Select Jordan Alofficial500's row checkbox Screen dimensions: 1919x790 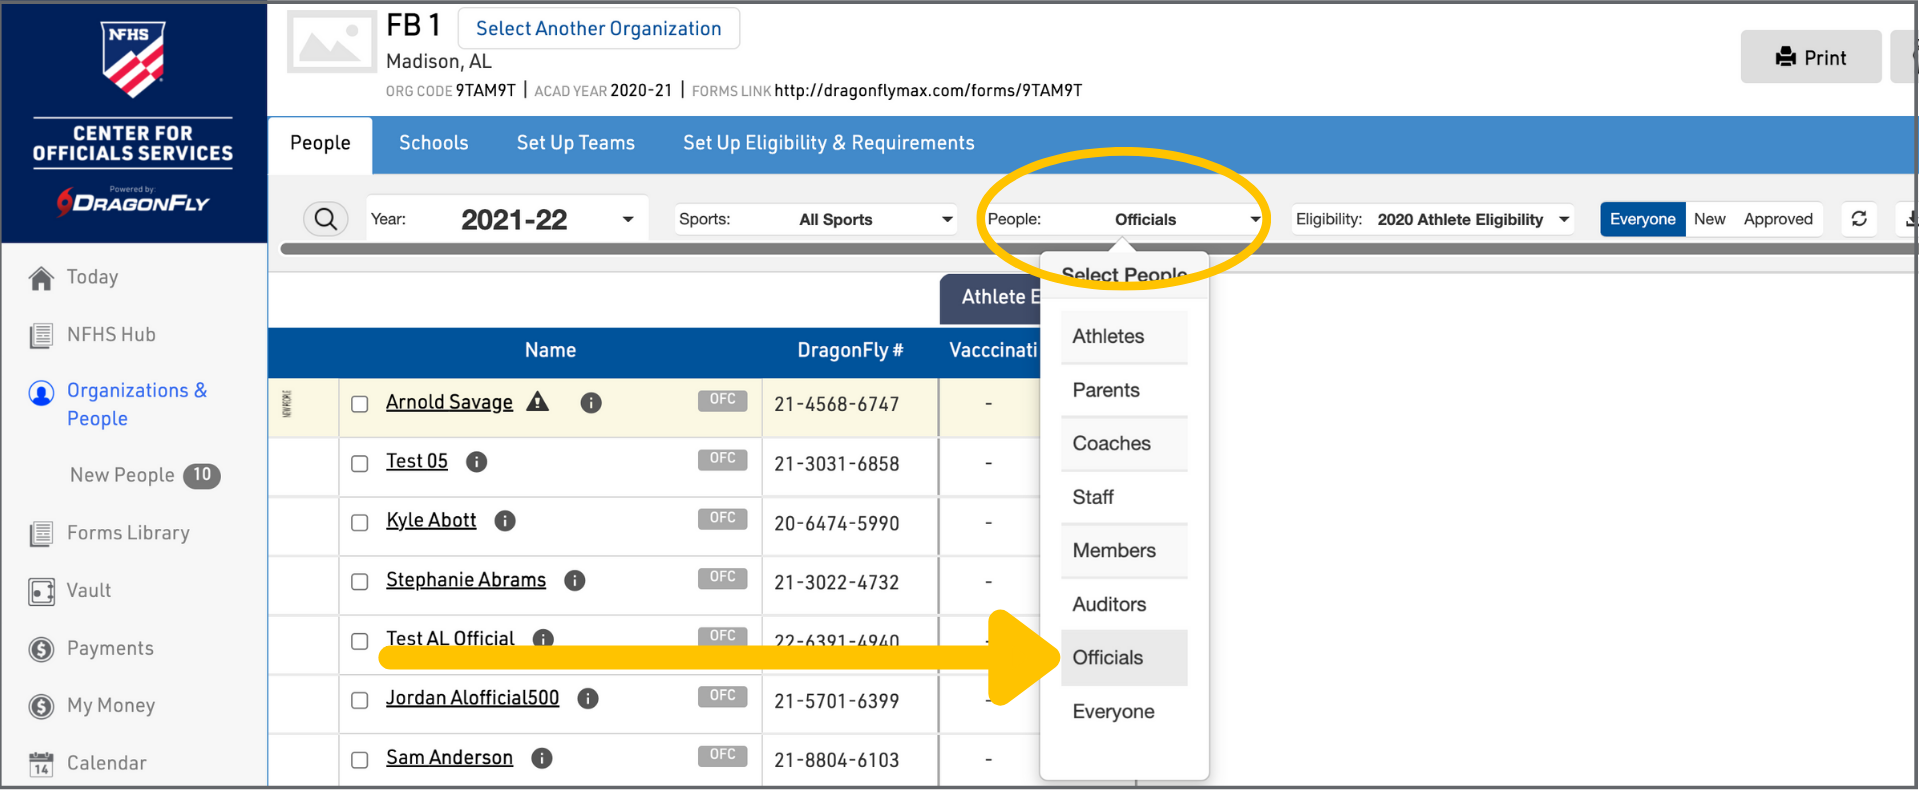pyautogui.click(x=360, y=700)
